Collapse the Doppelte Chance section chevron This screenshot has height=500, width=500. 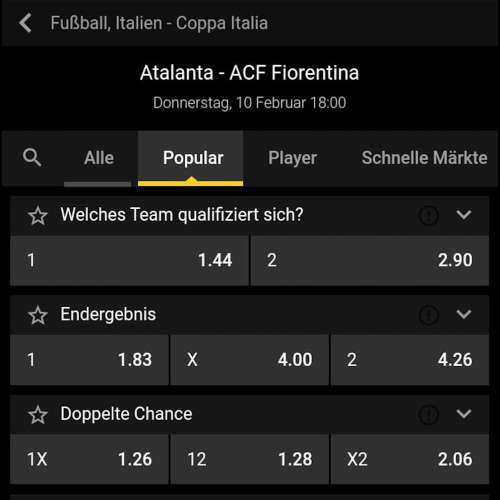click(464, 414)
